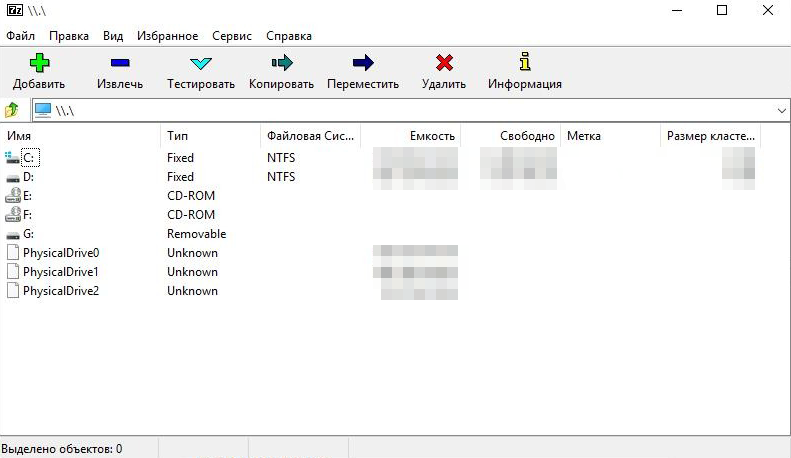
Task: Select the D: drive icon
Action: point(13,178)
